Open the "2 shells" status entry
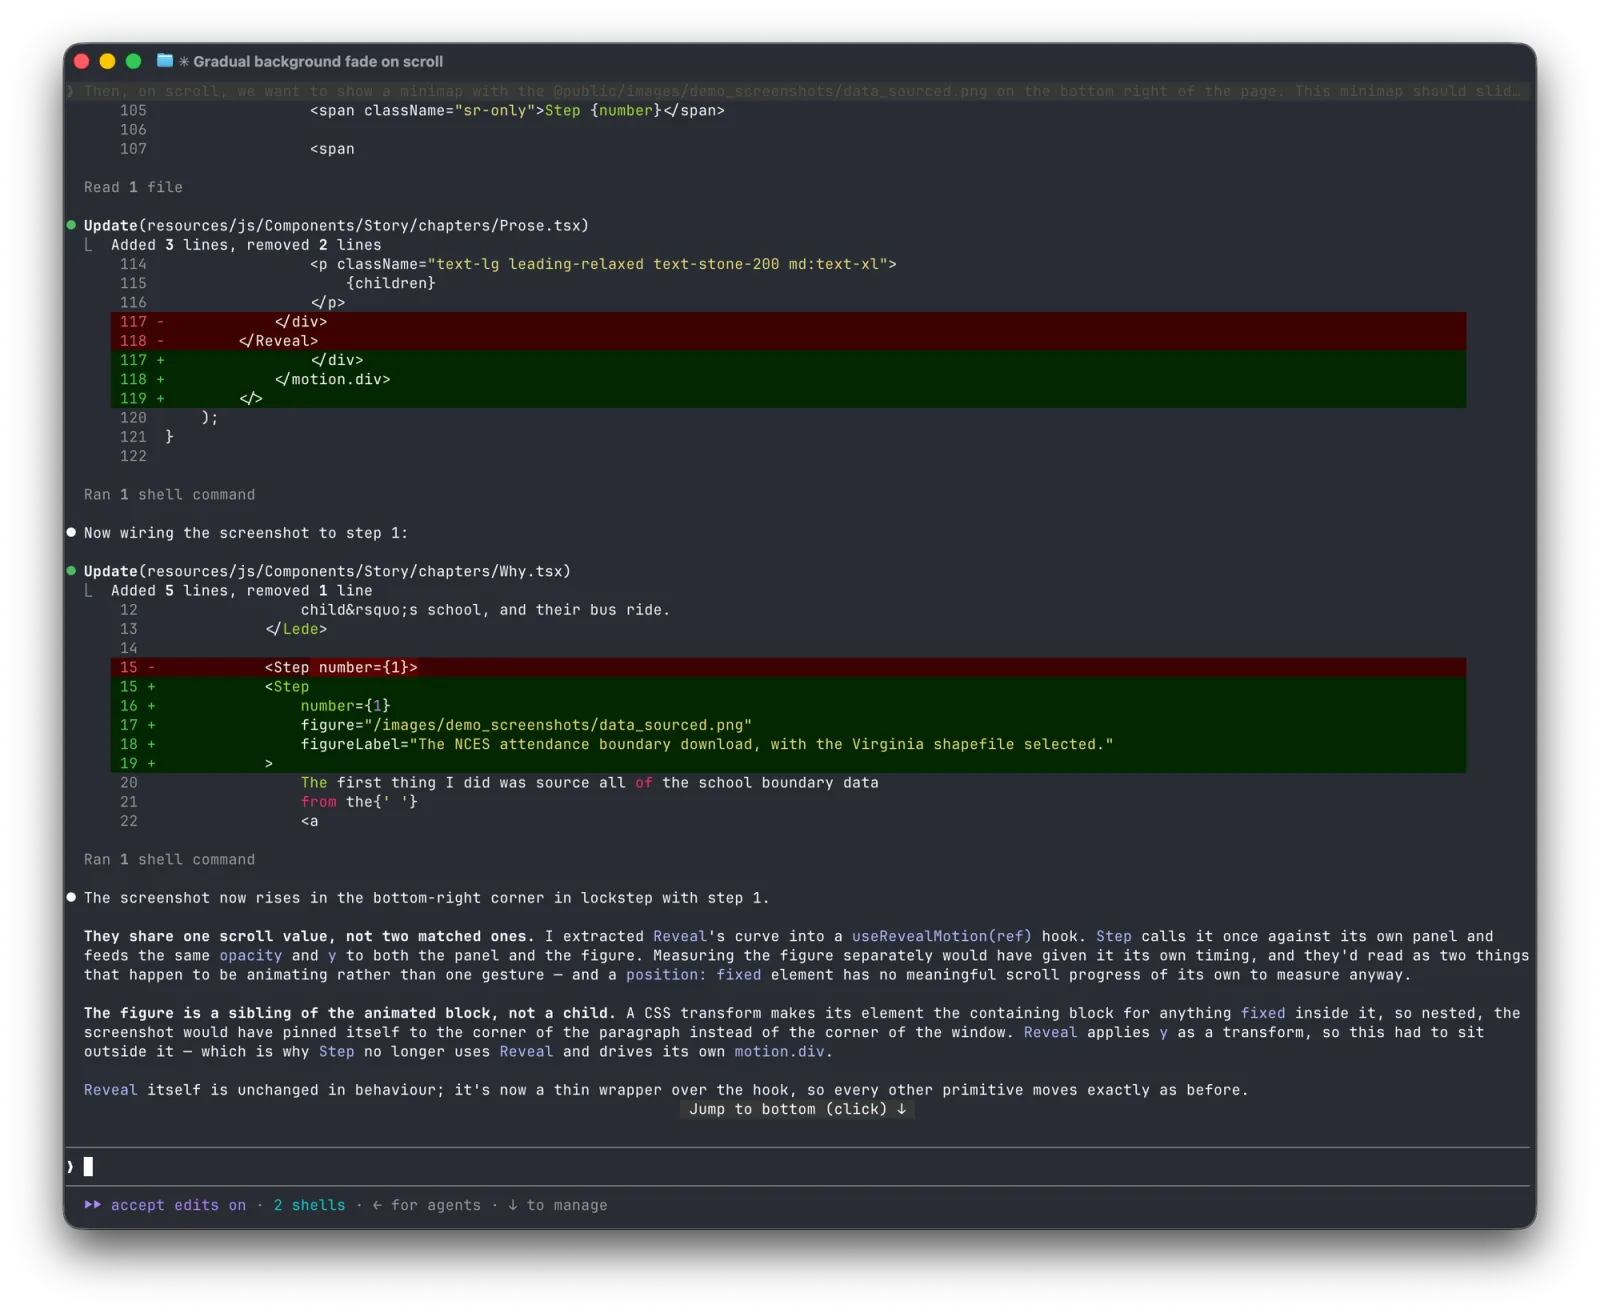 tap(309, 1206)
